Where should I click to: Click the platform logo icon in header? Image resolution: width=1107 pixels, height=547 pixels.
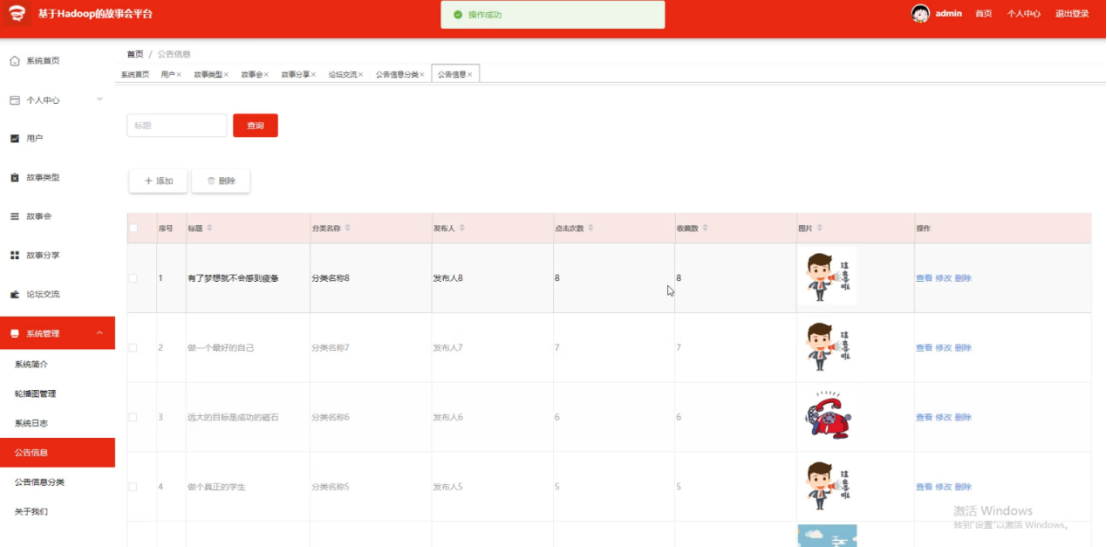[16, 14]
